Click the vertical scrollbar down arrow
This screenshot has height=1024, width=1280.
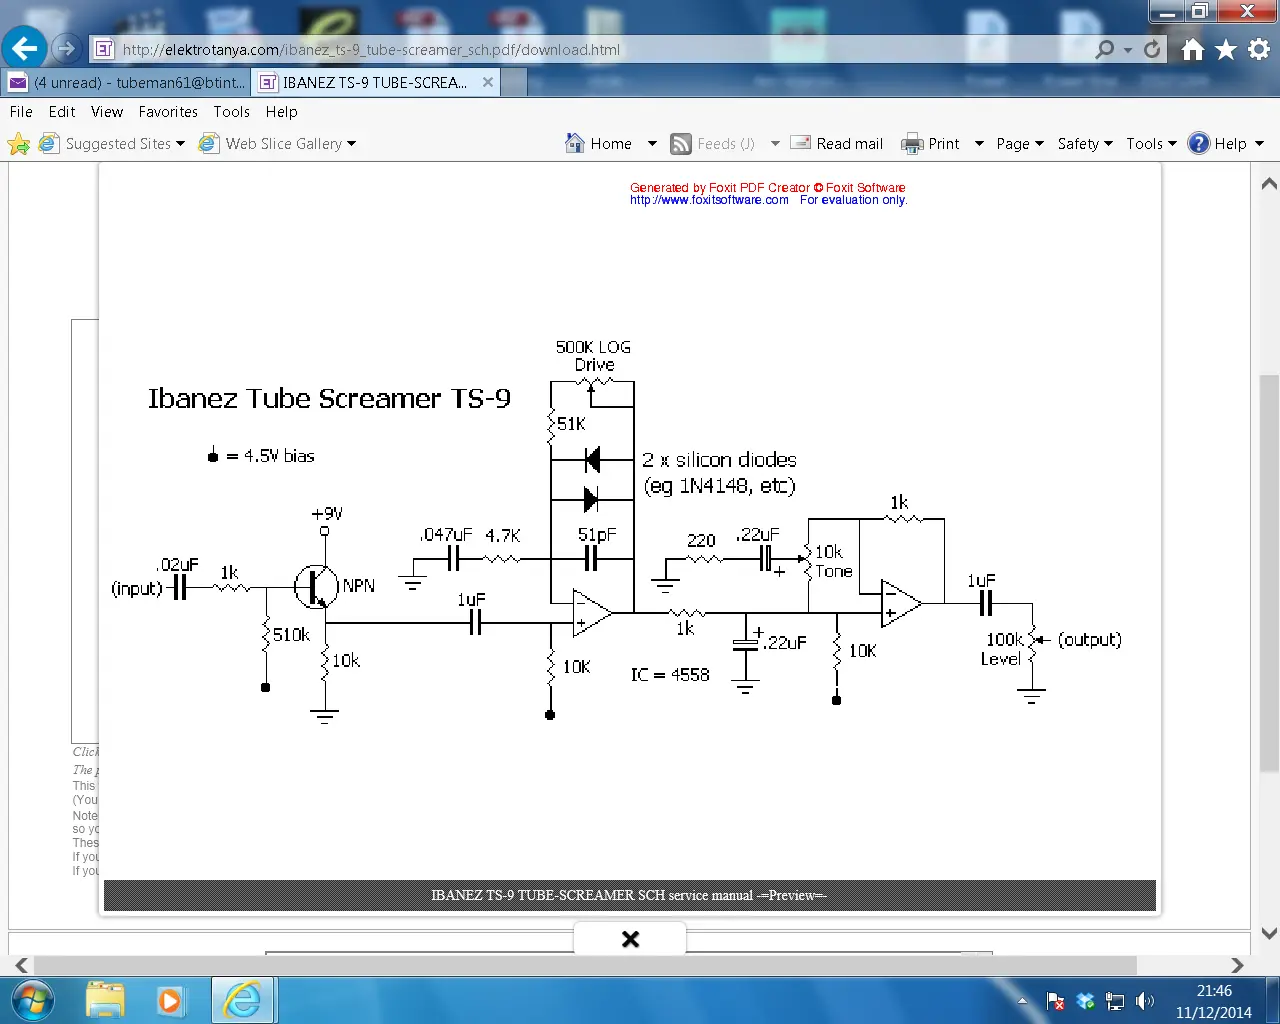point(1269,934)
